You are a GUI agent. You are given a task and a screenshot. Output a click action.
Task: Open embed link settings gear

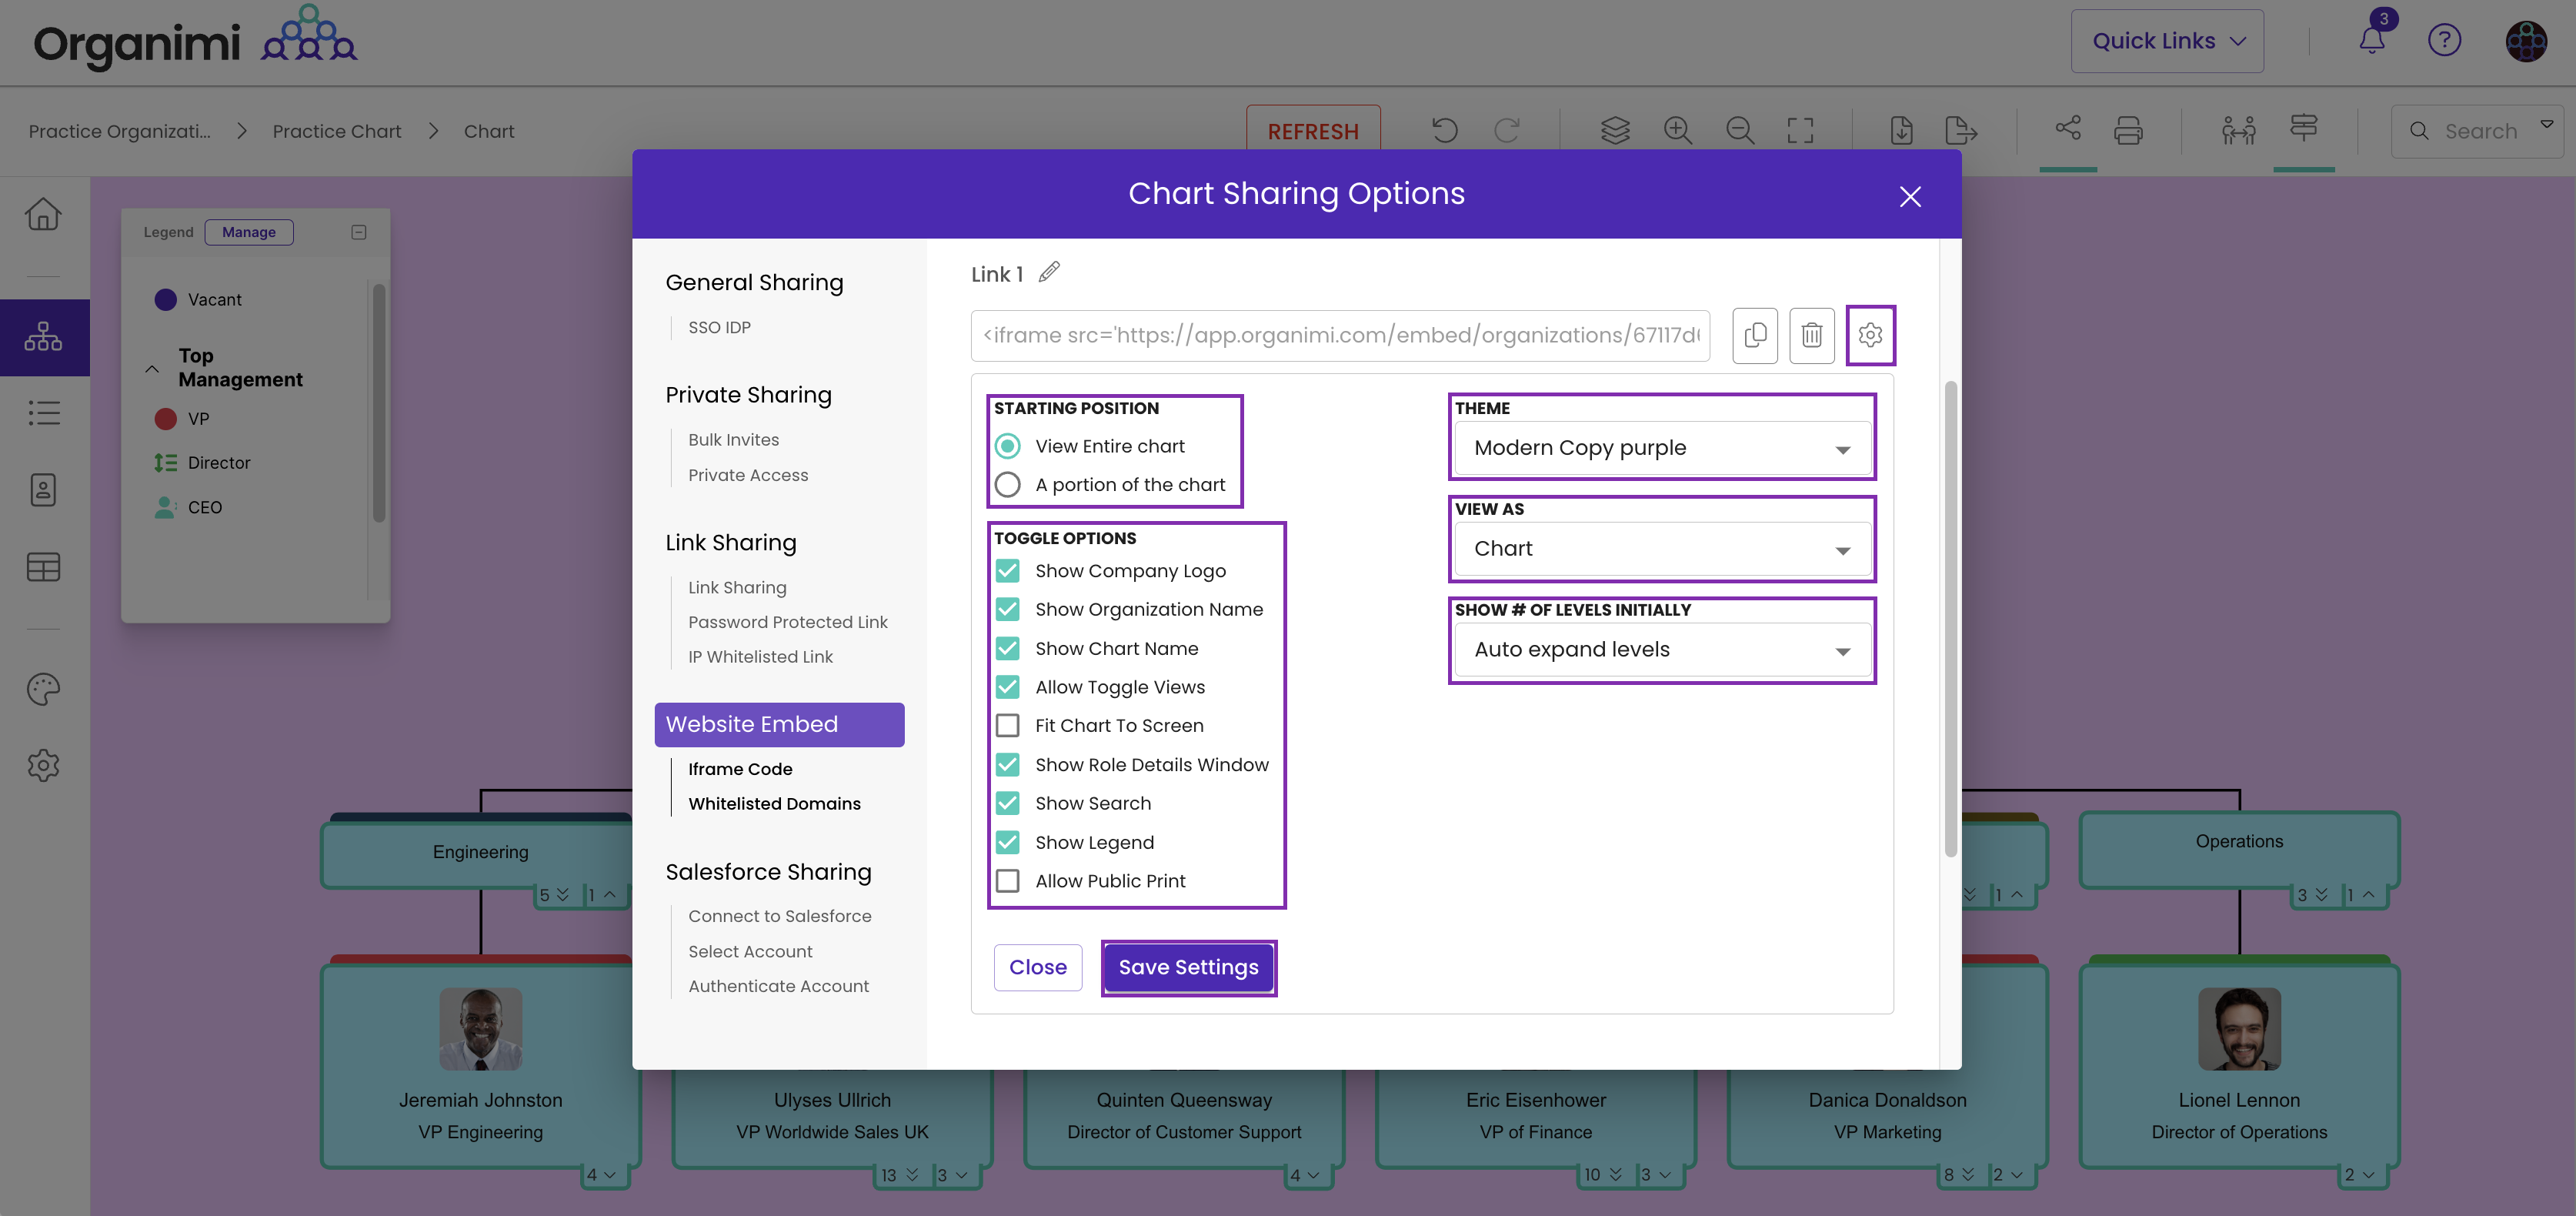1869,335
